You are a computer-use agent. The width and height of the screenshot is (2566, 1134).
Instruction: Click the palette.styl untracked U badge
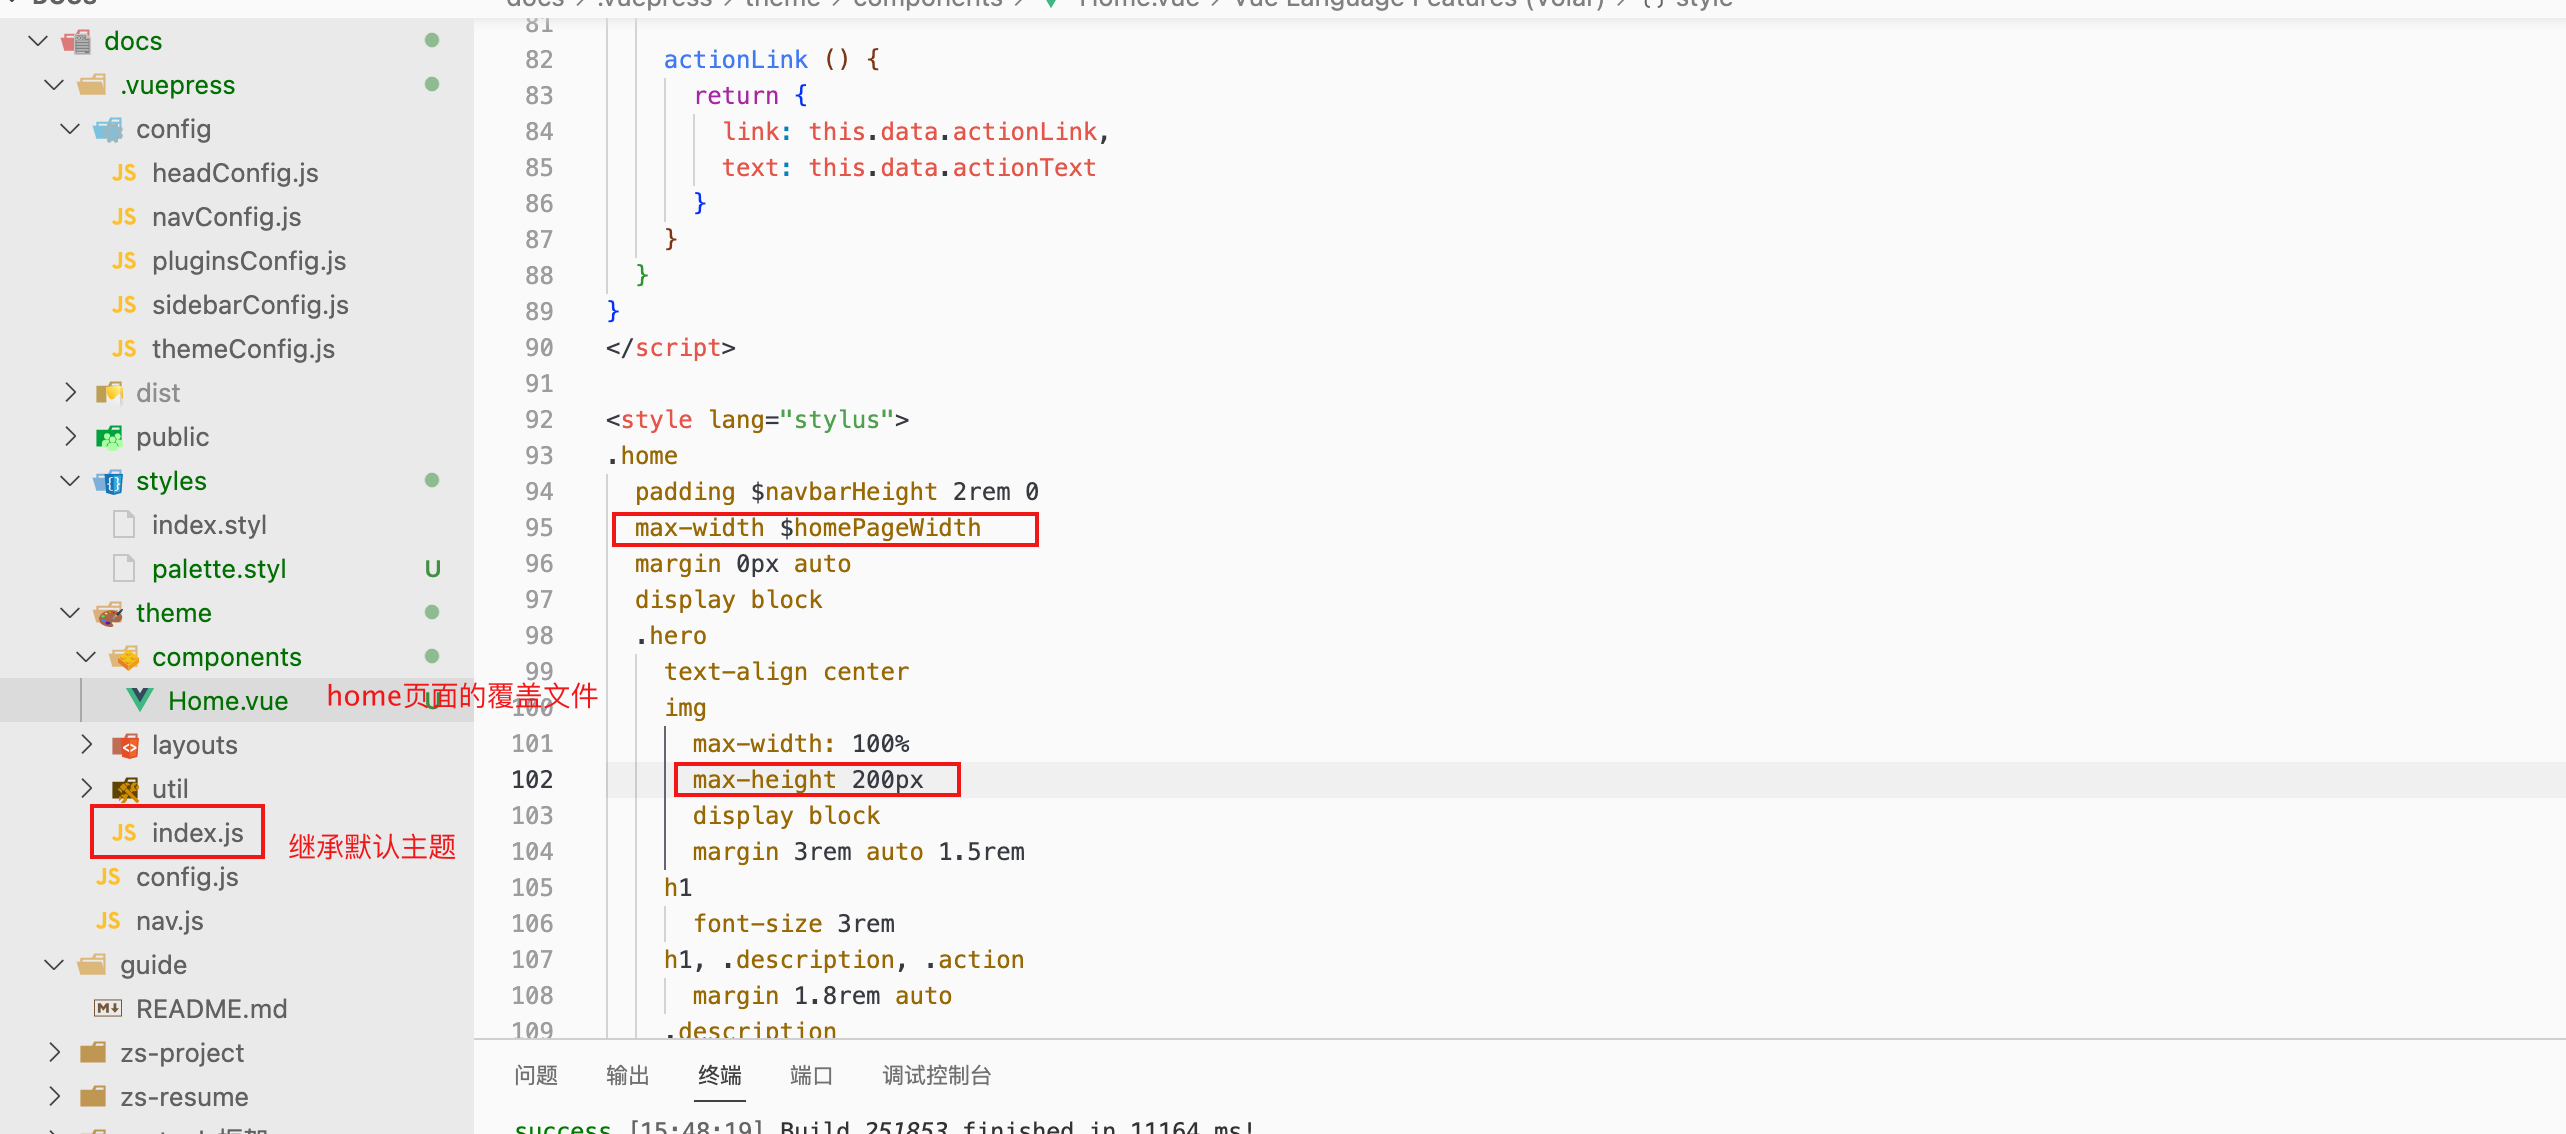pyautogui.click(x=432, y=569)
